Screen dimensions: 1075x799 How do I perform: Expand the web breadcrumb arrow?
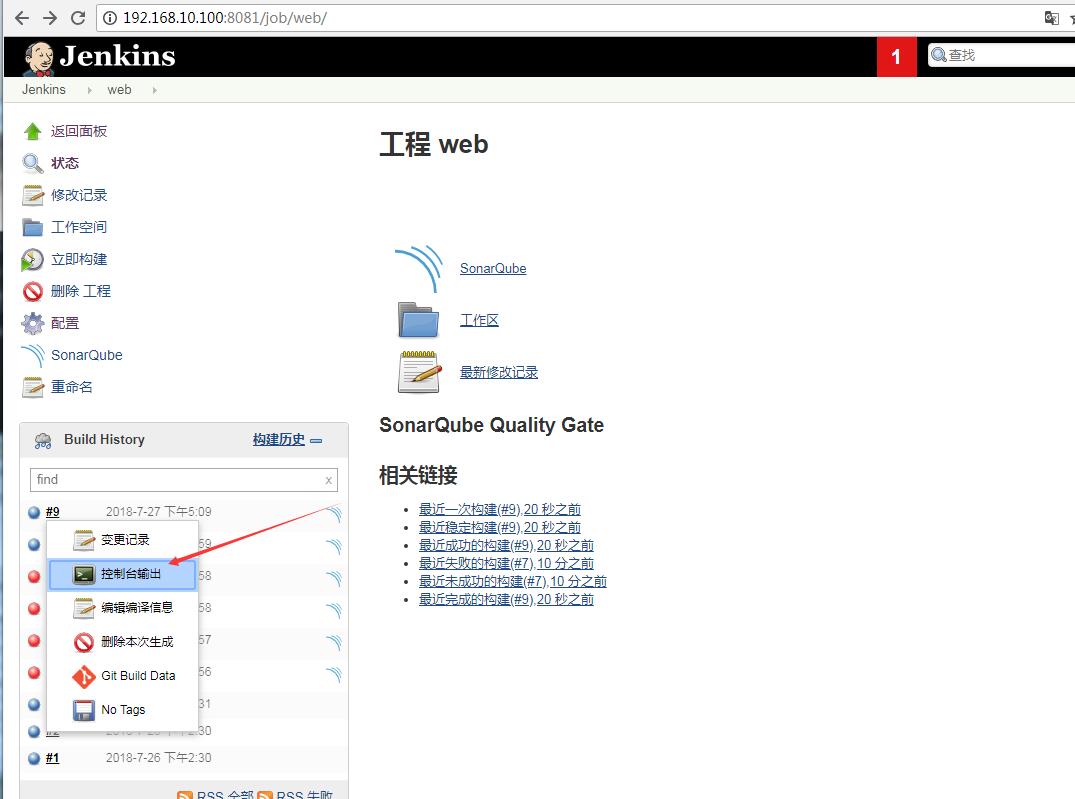154,90
